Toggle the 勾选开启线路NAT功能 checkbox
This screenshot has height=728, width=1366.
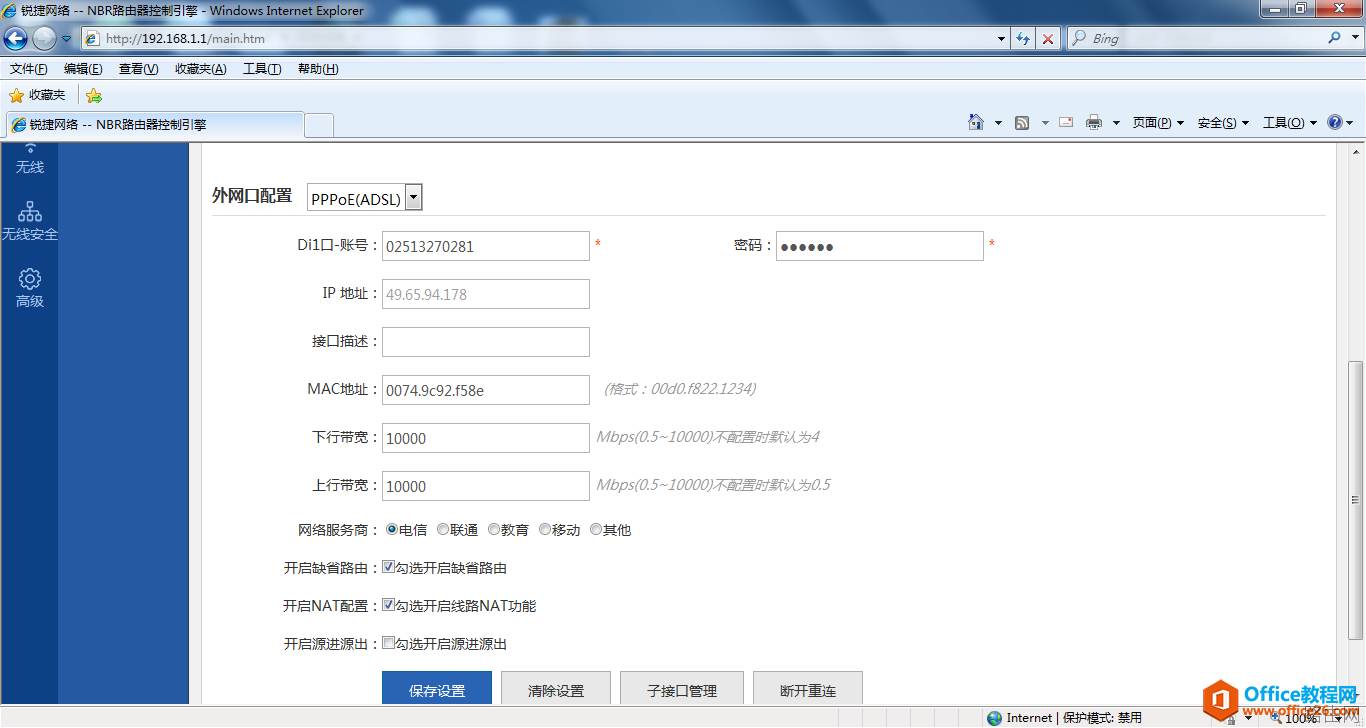(389, 605)
